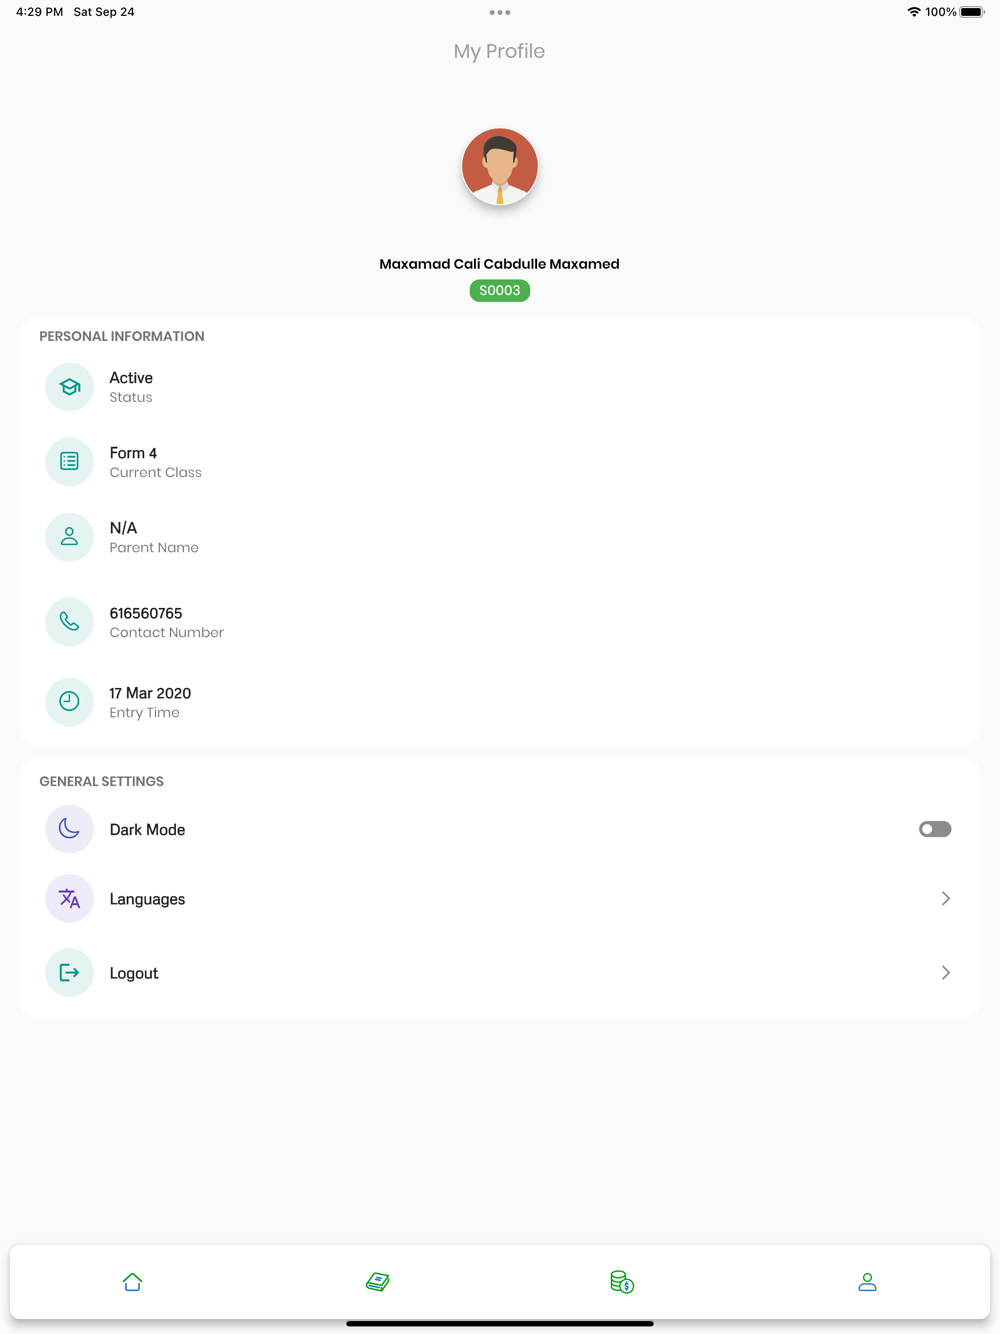Tap the three-dot multitasking indicator at top
This screenshot has height=1334, width=1000.
tap(500, 13)
